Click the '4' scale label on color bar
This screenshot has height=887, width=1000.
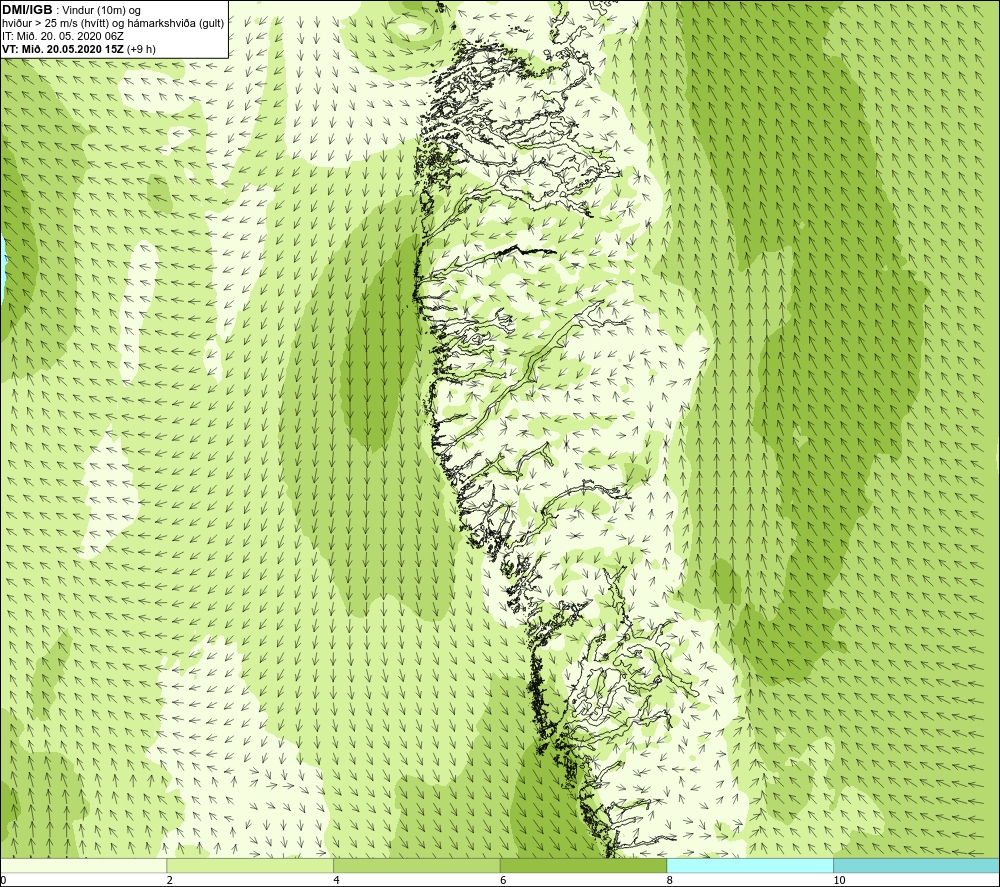point(337,881)
